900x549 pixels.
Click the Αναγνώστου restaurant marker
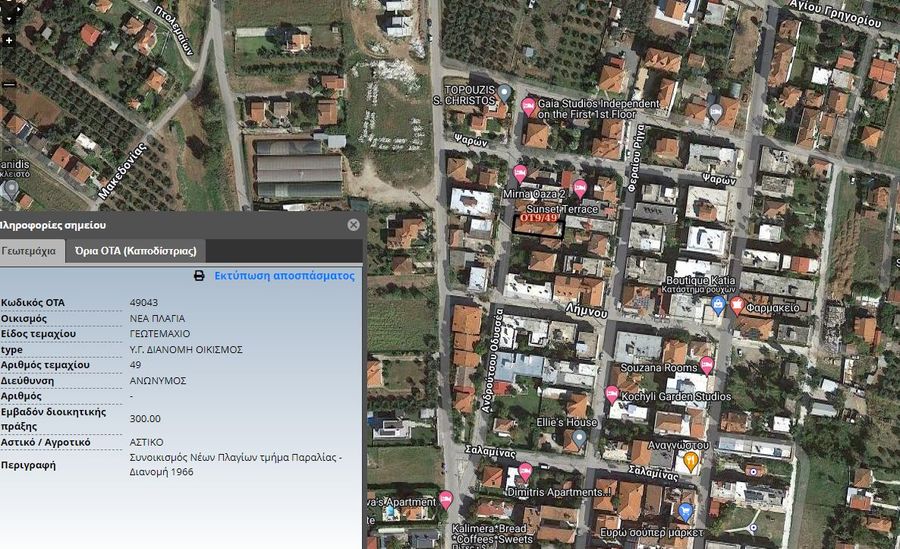click(690, 460)
